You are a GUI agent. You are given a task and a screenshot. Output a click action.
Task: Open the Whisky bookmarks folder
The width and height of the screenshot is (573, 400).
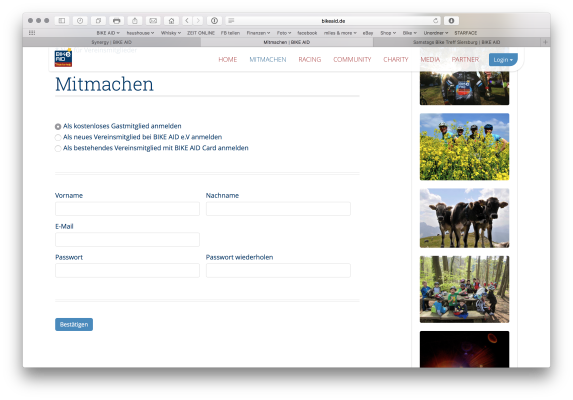tap(171, 33)
